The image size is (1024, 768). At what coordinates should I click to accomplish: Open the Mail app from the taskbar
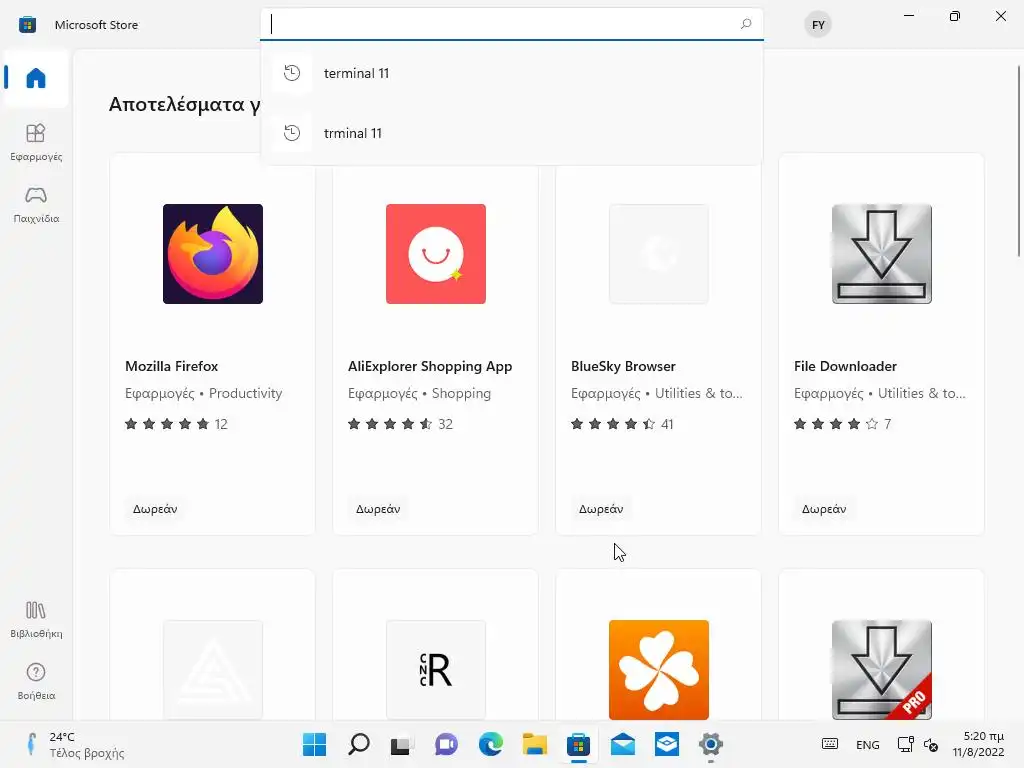pyautogui.click(x=622, y=744)
